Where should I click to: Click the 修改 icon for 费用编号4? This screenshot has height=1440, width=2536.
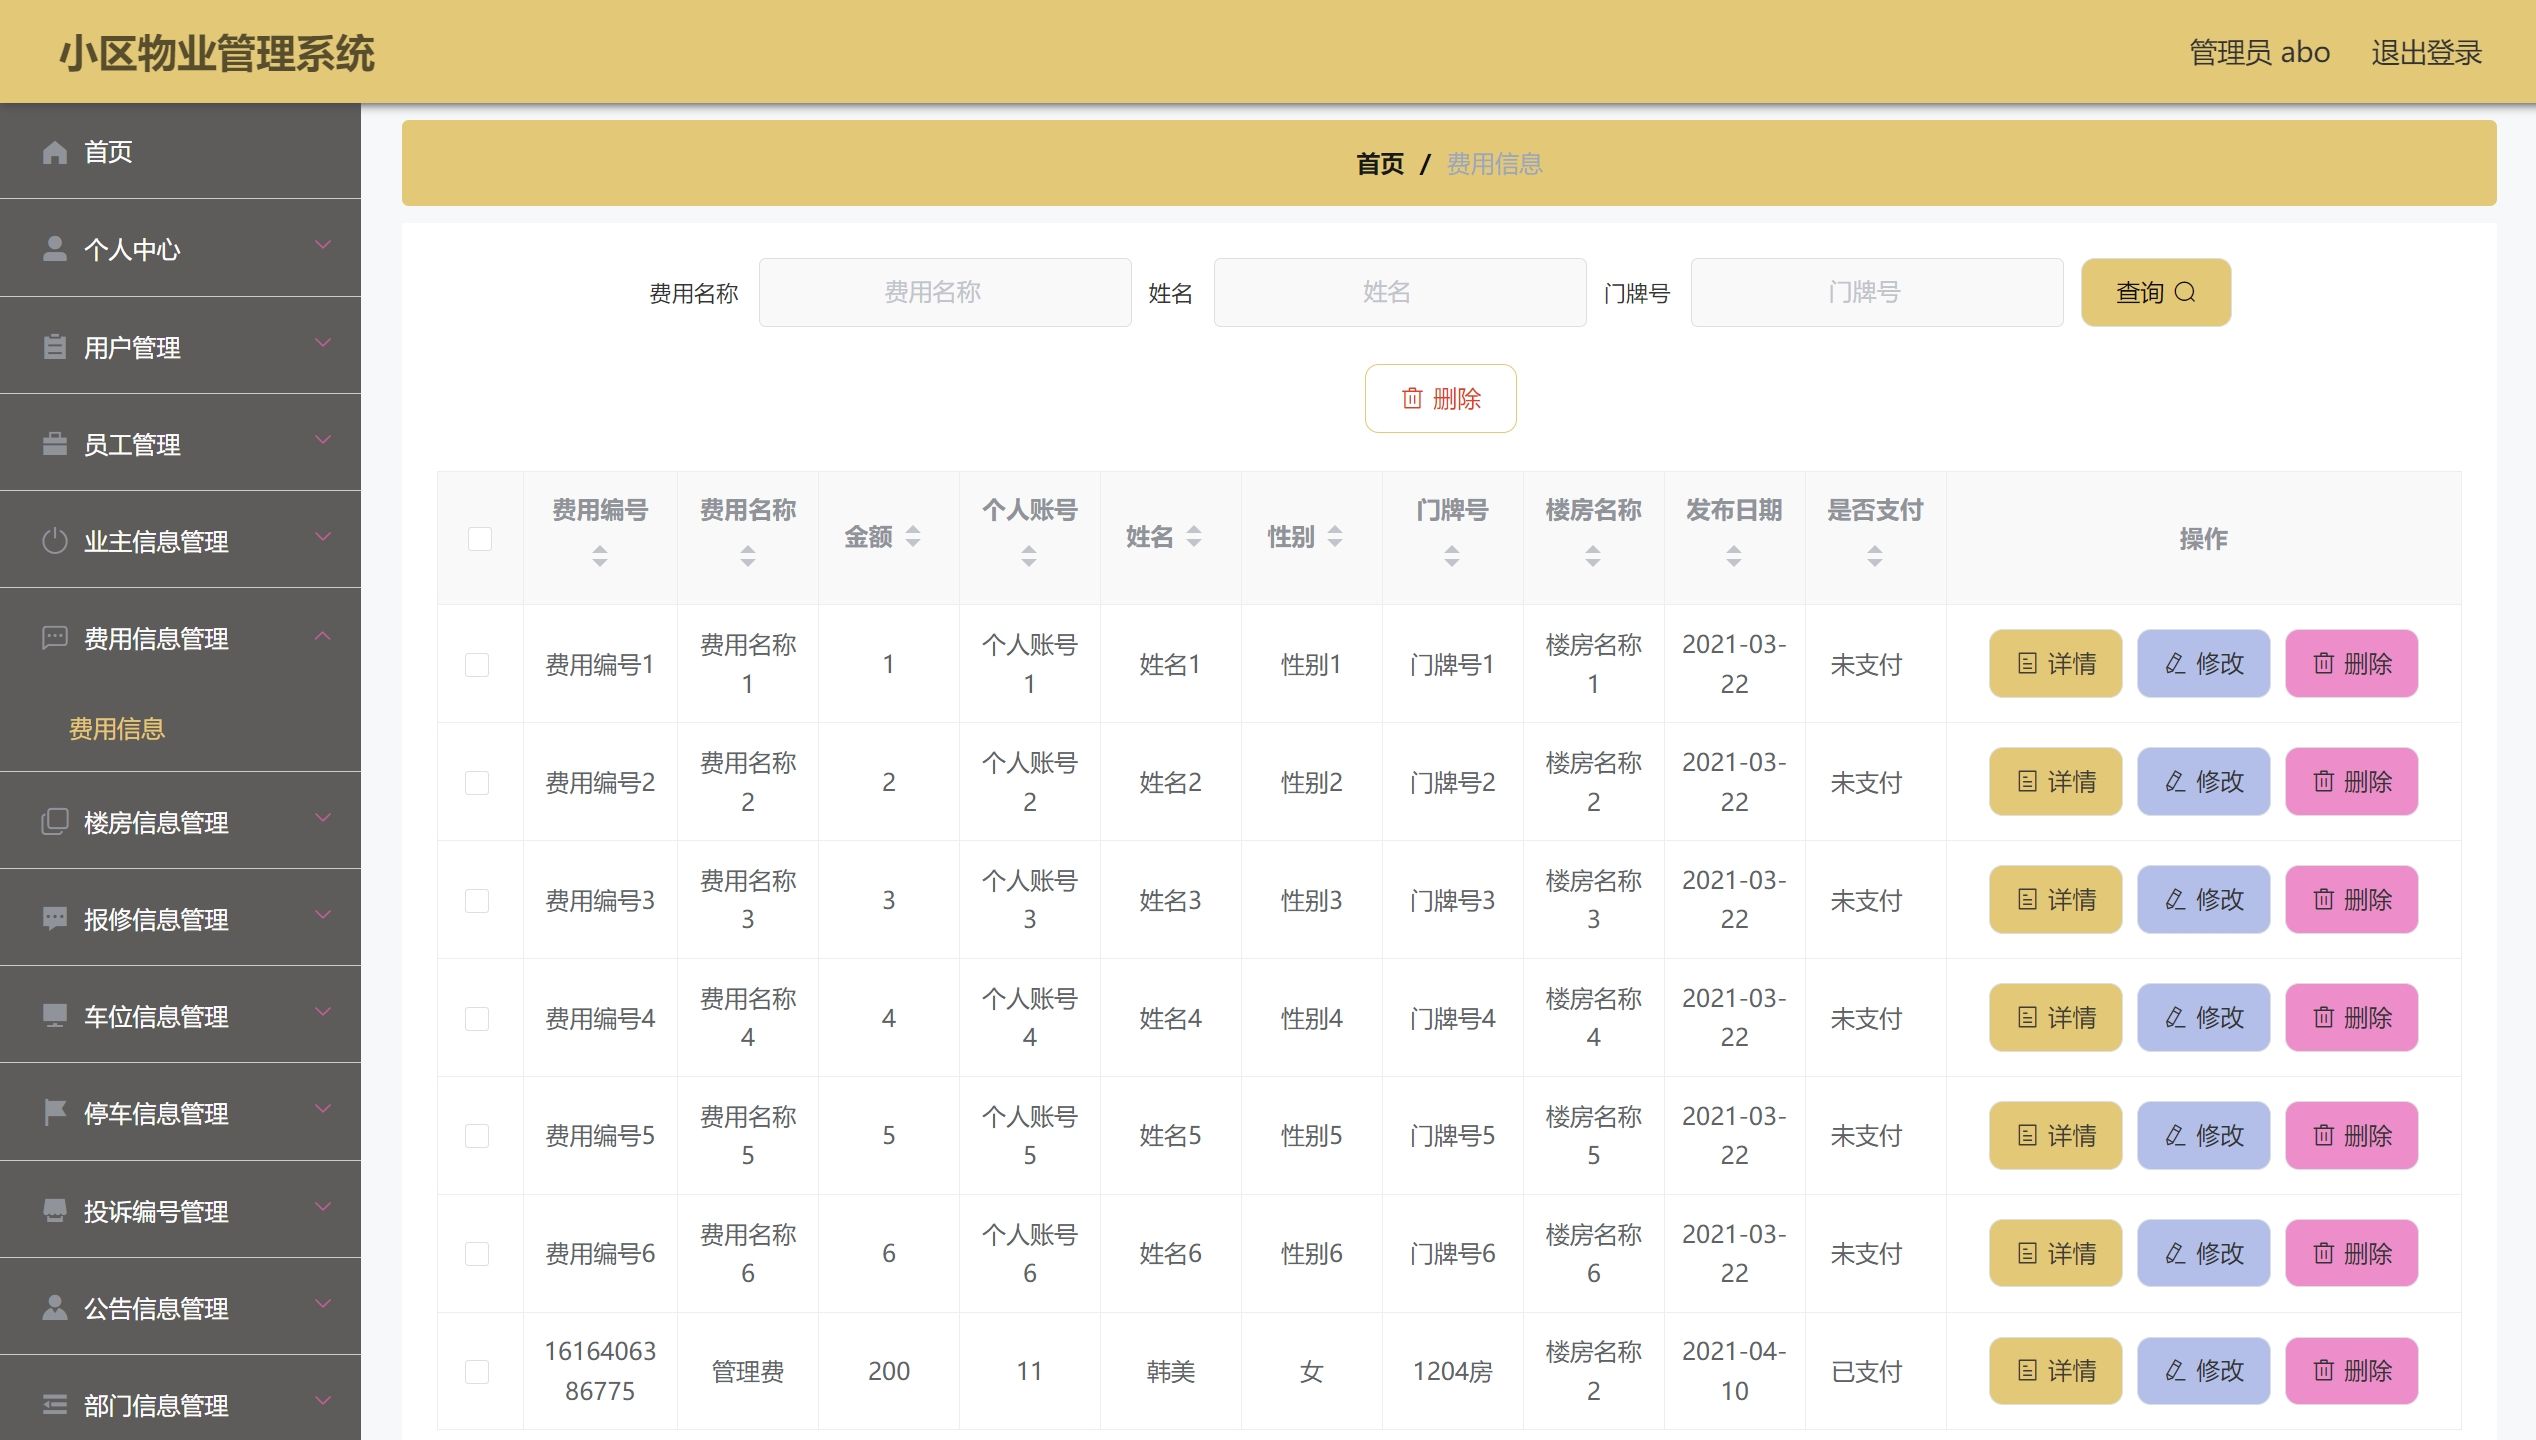pyautogui.click(x=2205, y=1017)
